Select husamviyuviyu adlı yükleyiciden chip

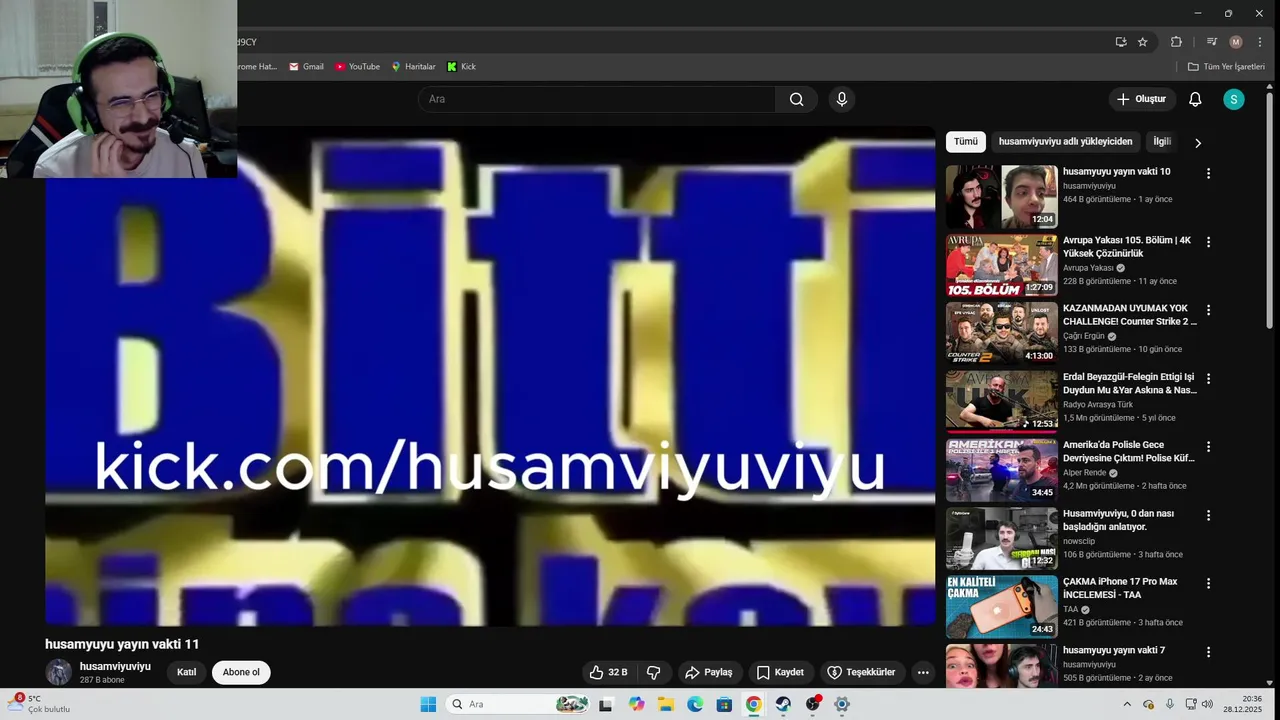[x=1065, y=142]
